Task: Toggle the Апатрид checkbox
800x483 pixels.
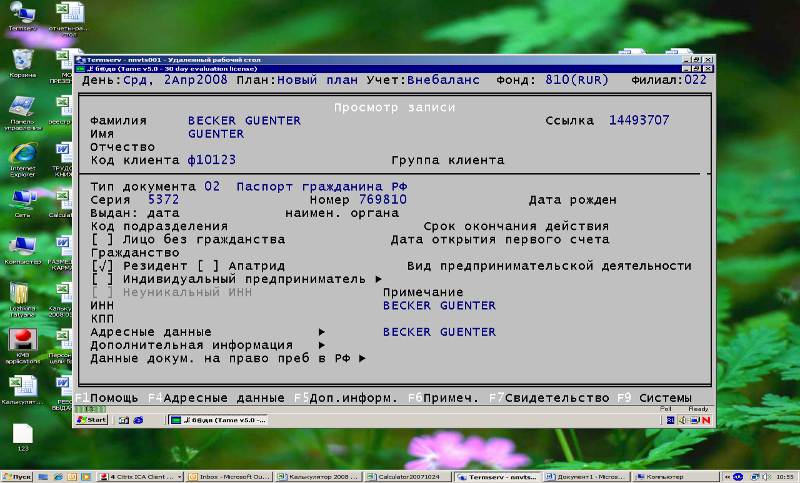Action: (208, 266)
